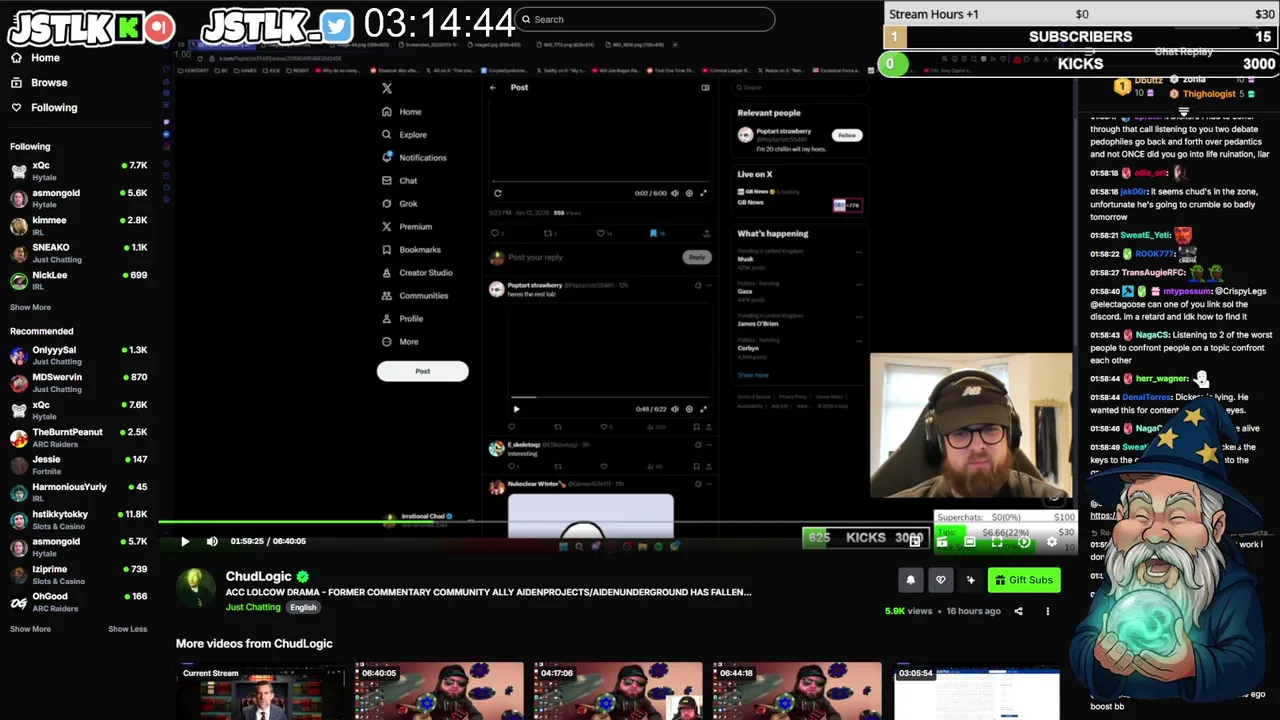
Task: Play the Kick video
Action: point(185,541)
